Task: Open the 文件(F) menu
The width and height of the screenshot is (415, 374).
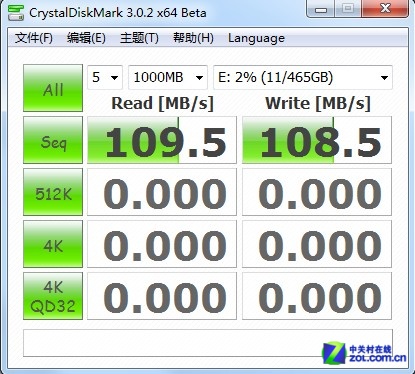Action: tap(34, 38)
